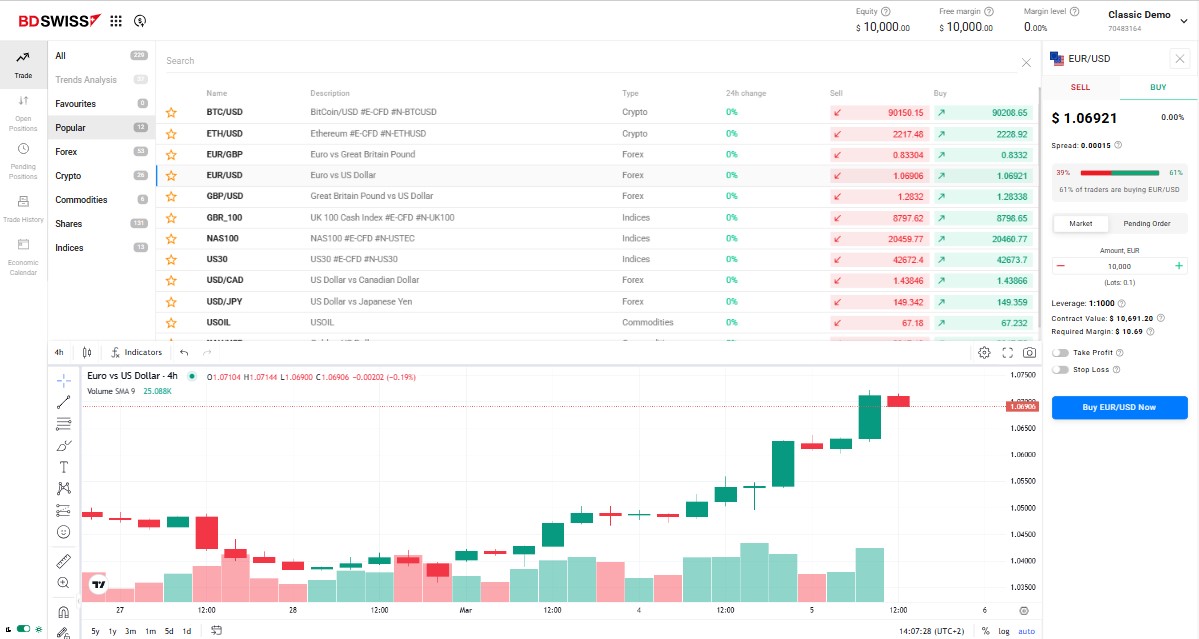The height and width of the screenshot is (639, 1199).
Task: Open the candlestick chart type selector
Action: coord(87,352)
